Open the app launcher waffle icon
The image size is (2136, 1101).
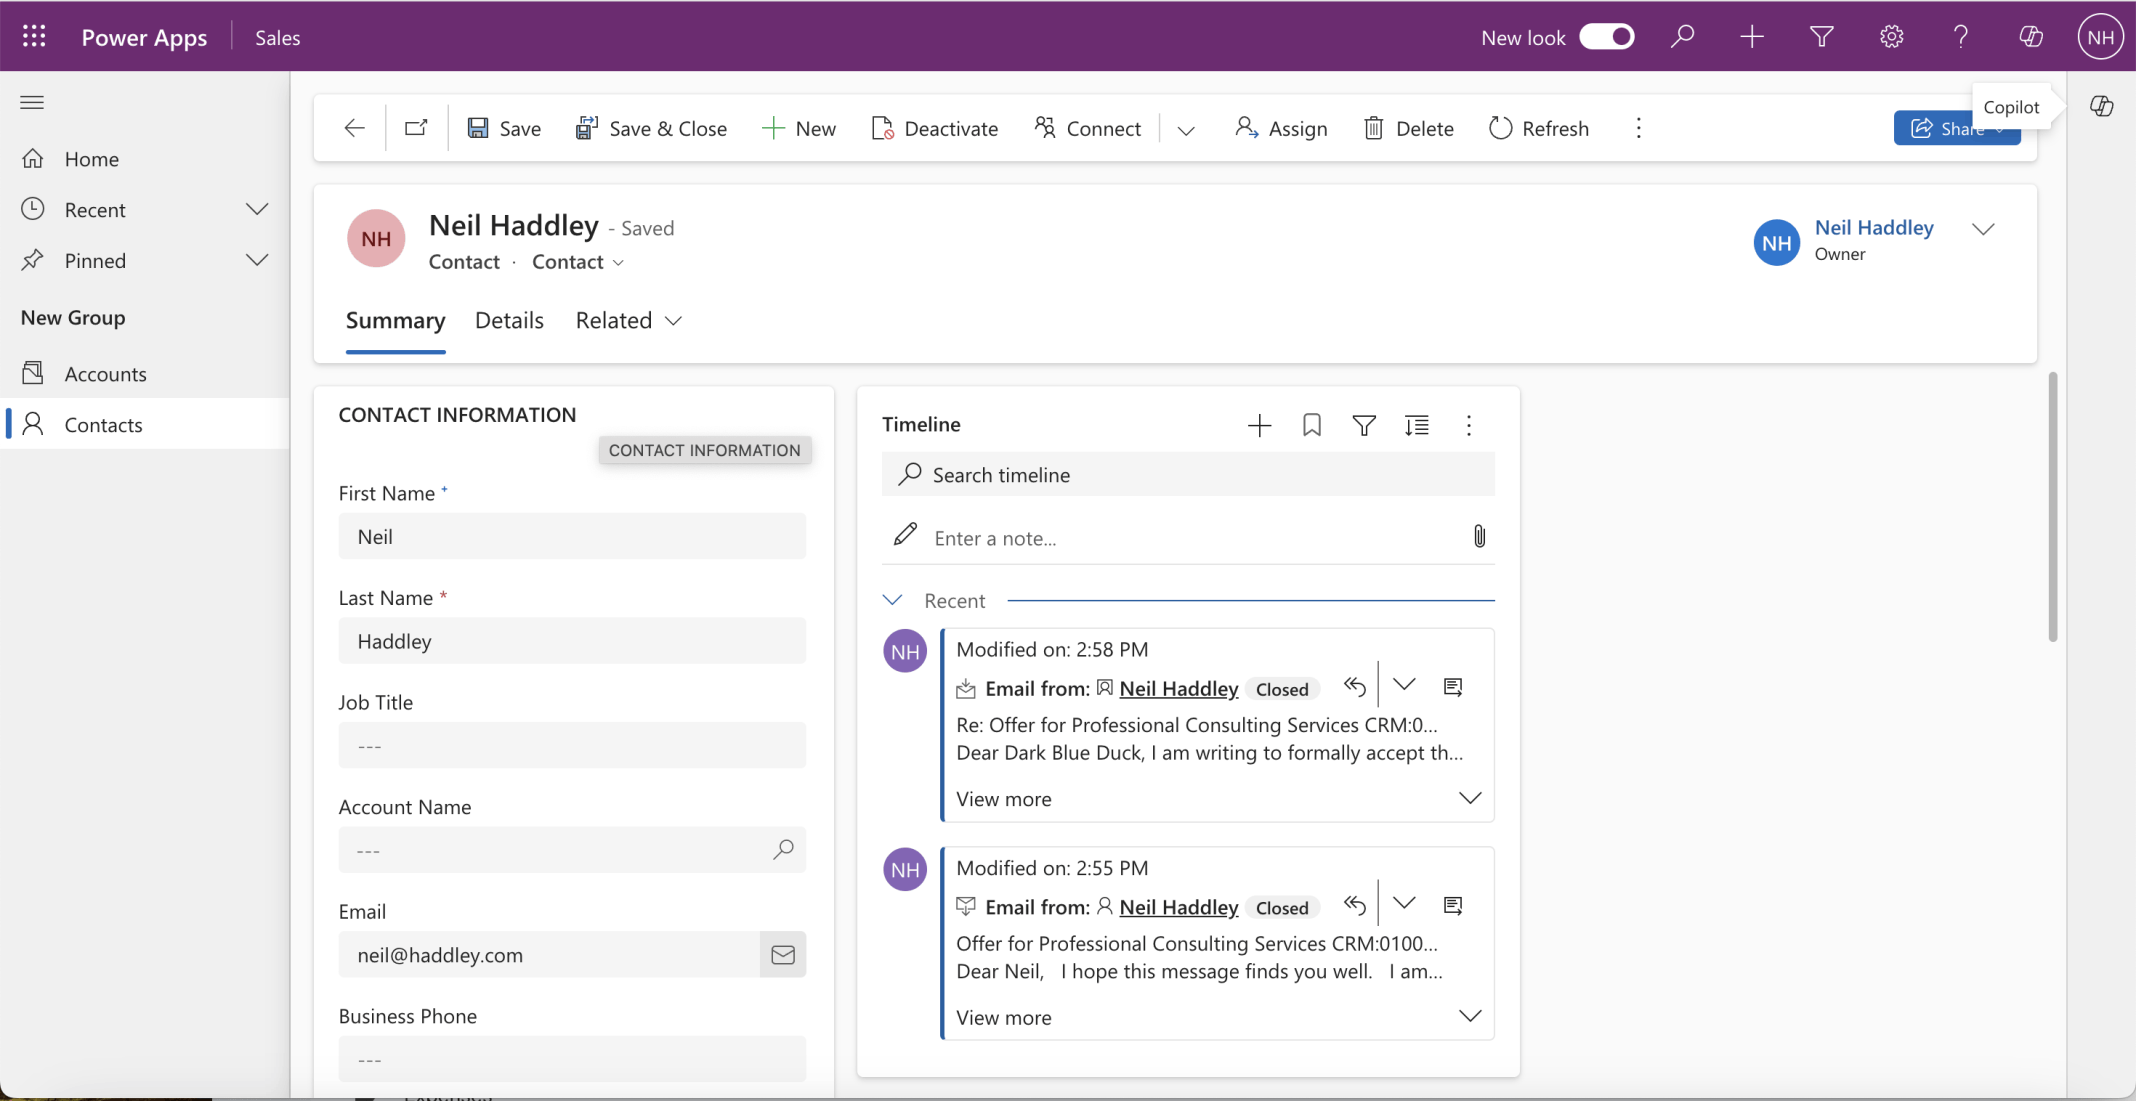tap(34, 37)
